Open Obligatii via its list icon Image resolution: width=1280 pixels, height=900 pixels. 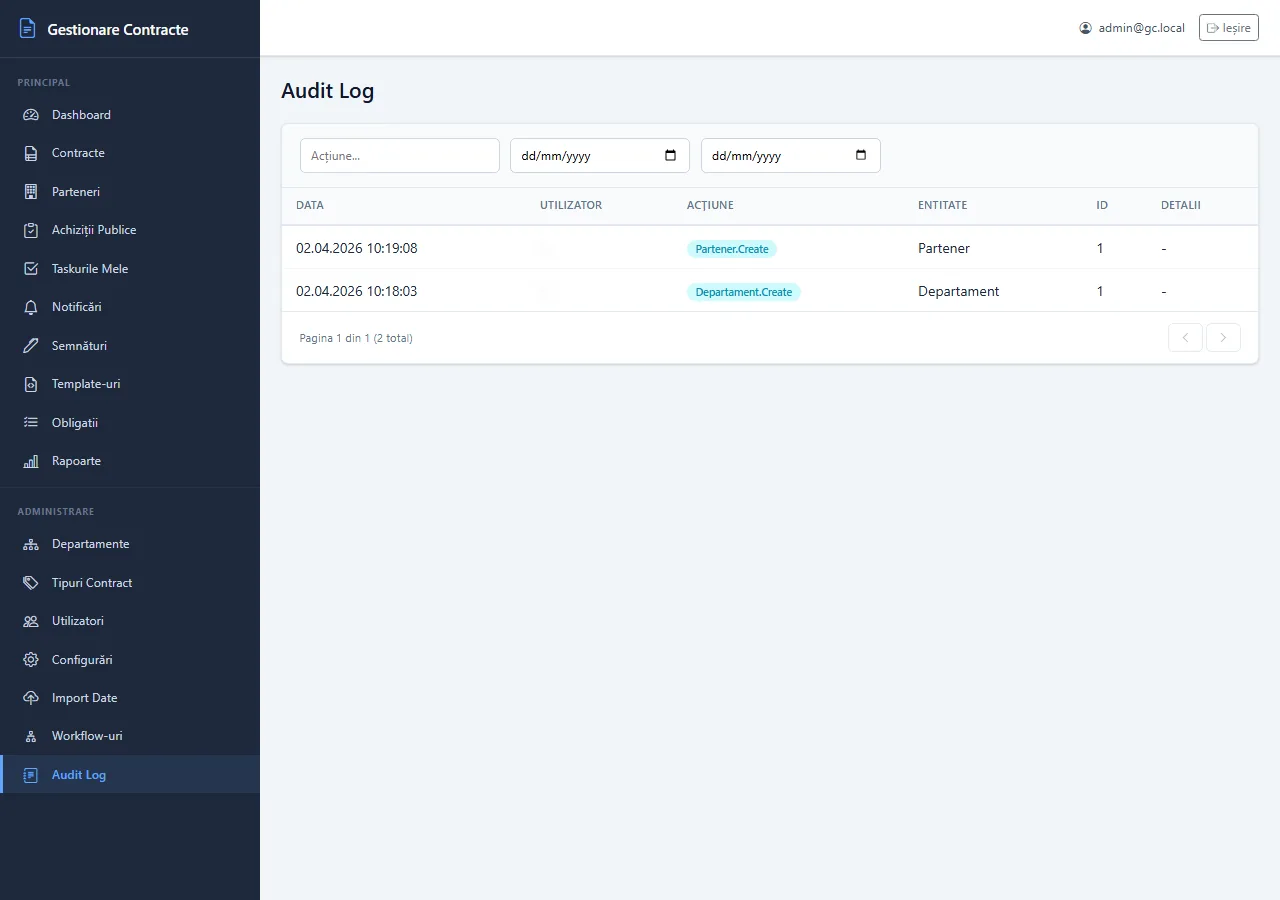pos(31,423)
